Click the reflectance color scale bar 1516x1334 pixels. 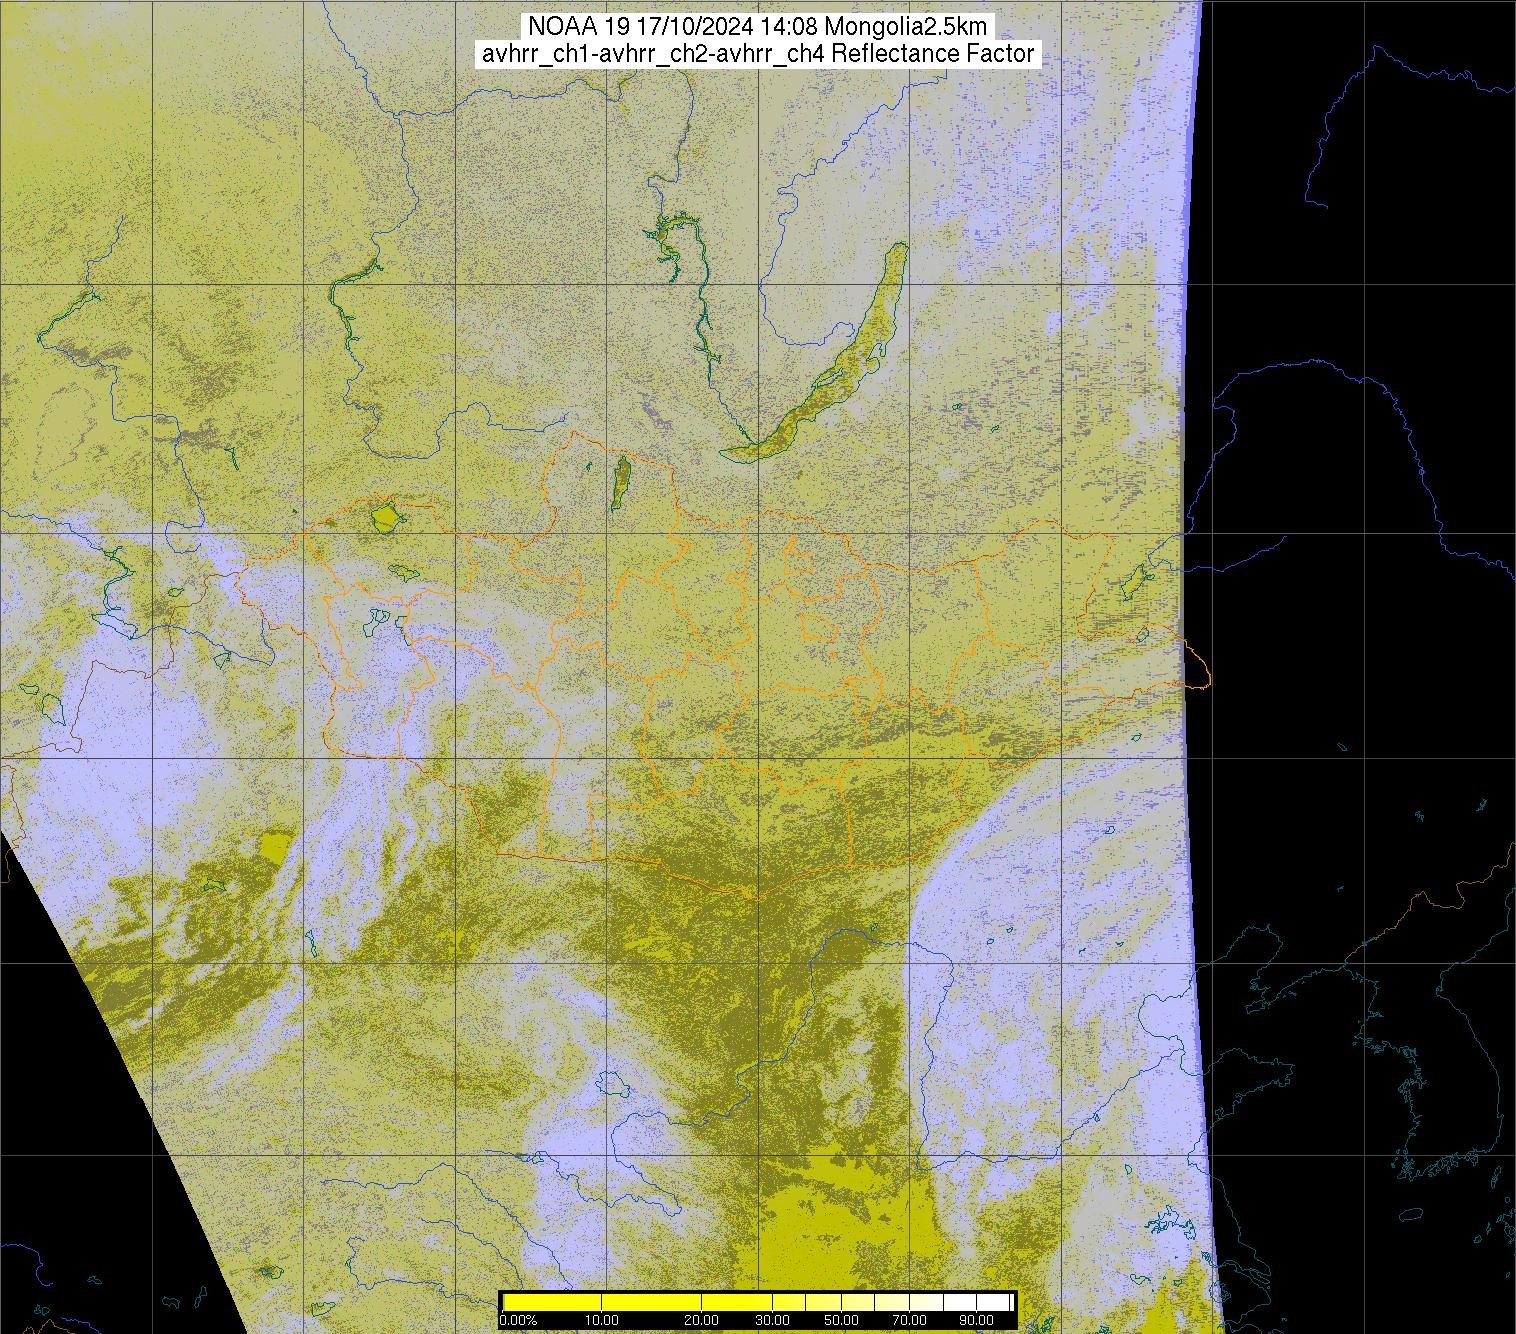pyautogui.click(x=758, y=1302)
